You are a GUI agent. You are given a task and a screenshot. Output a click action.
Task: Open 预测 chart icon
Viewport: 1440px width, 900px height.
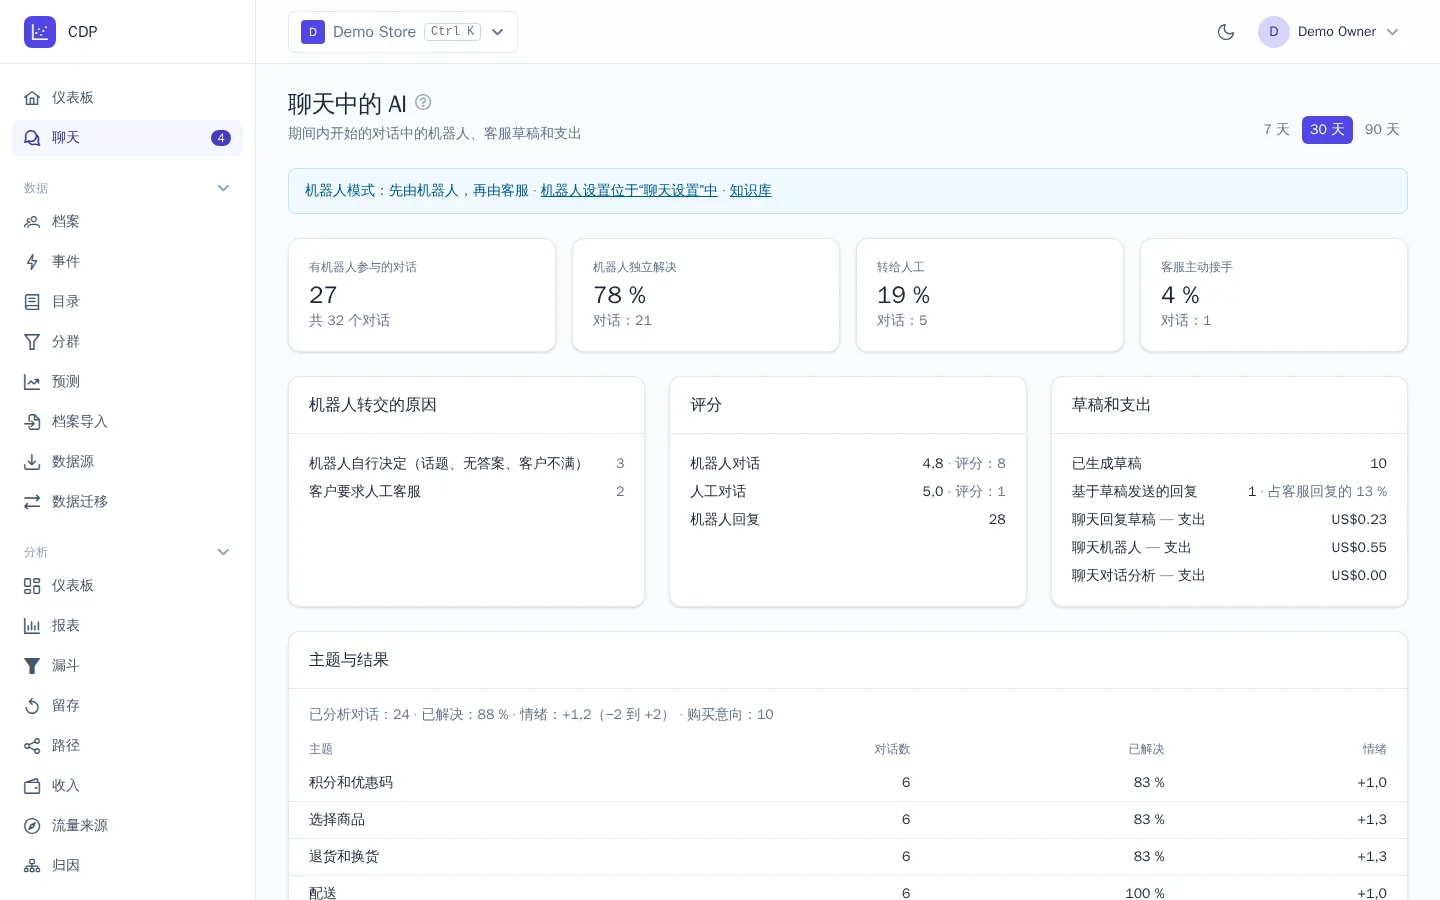32,382
